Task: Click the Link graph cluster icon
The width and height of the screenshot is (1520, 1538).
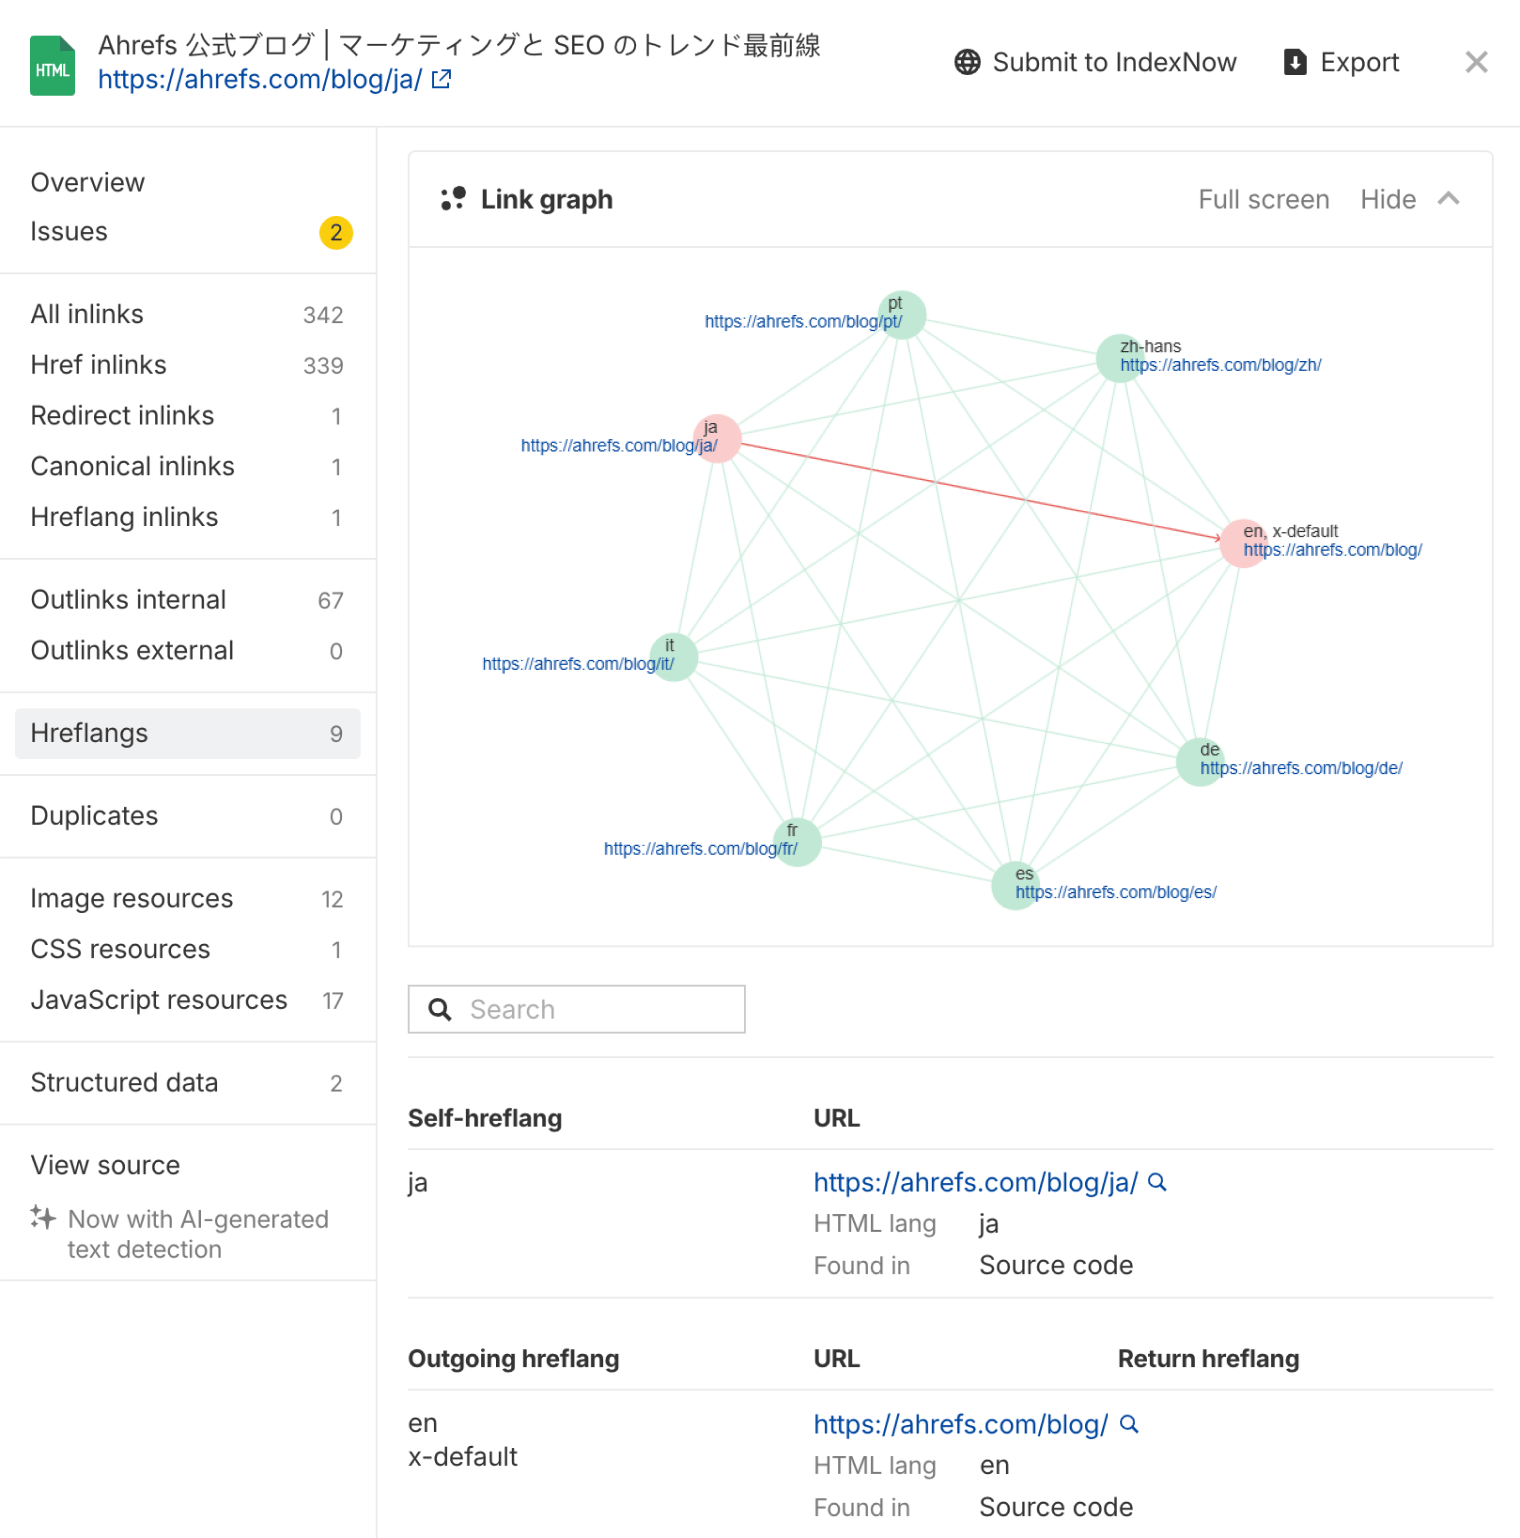Action: point(452,198)
